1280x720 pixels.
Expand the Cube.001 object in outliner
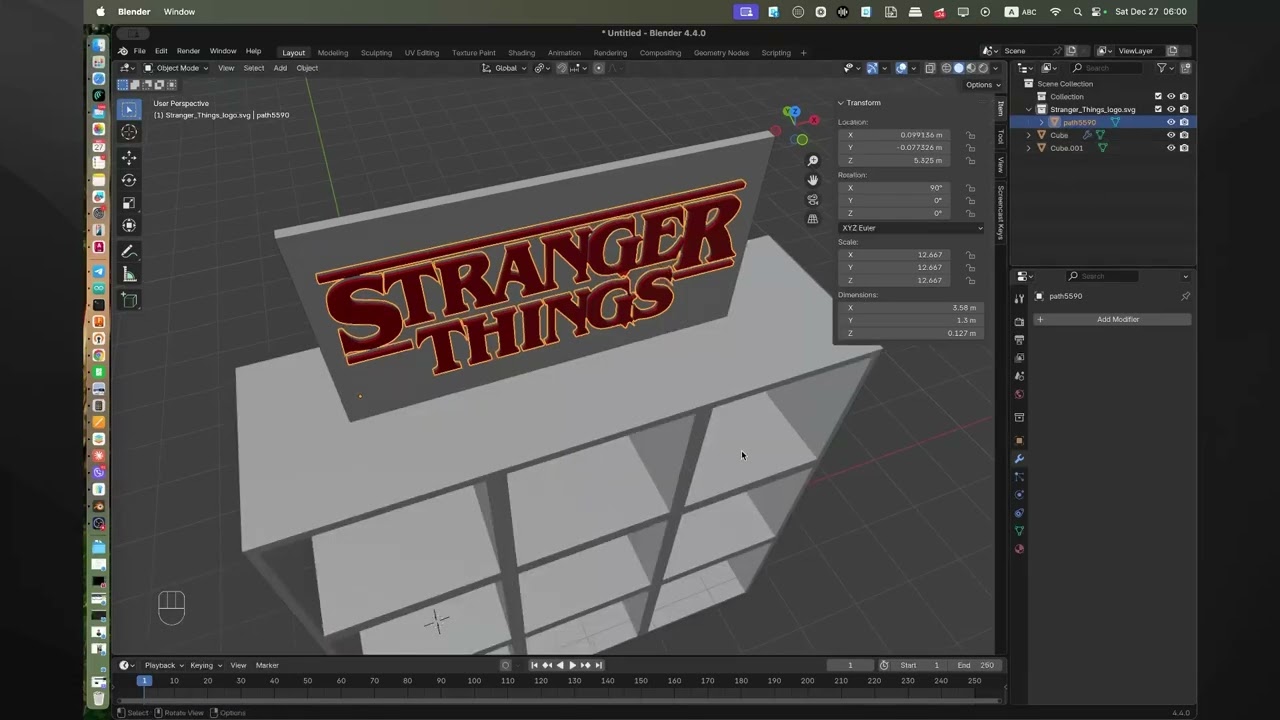[x=1029, y=148]
